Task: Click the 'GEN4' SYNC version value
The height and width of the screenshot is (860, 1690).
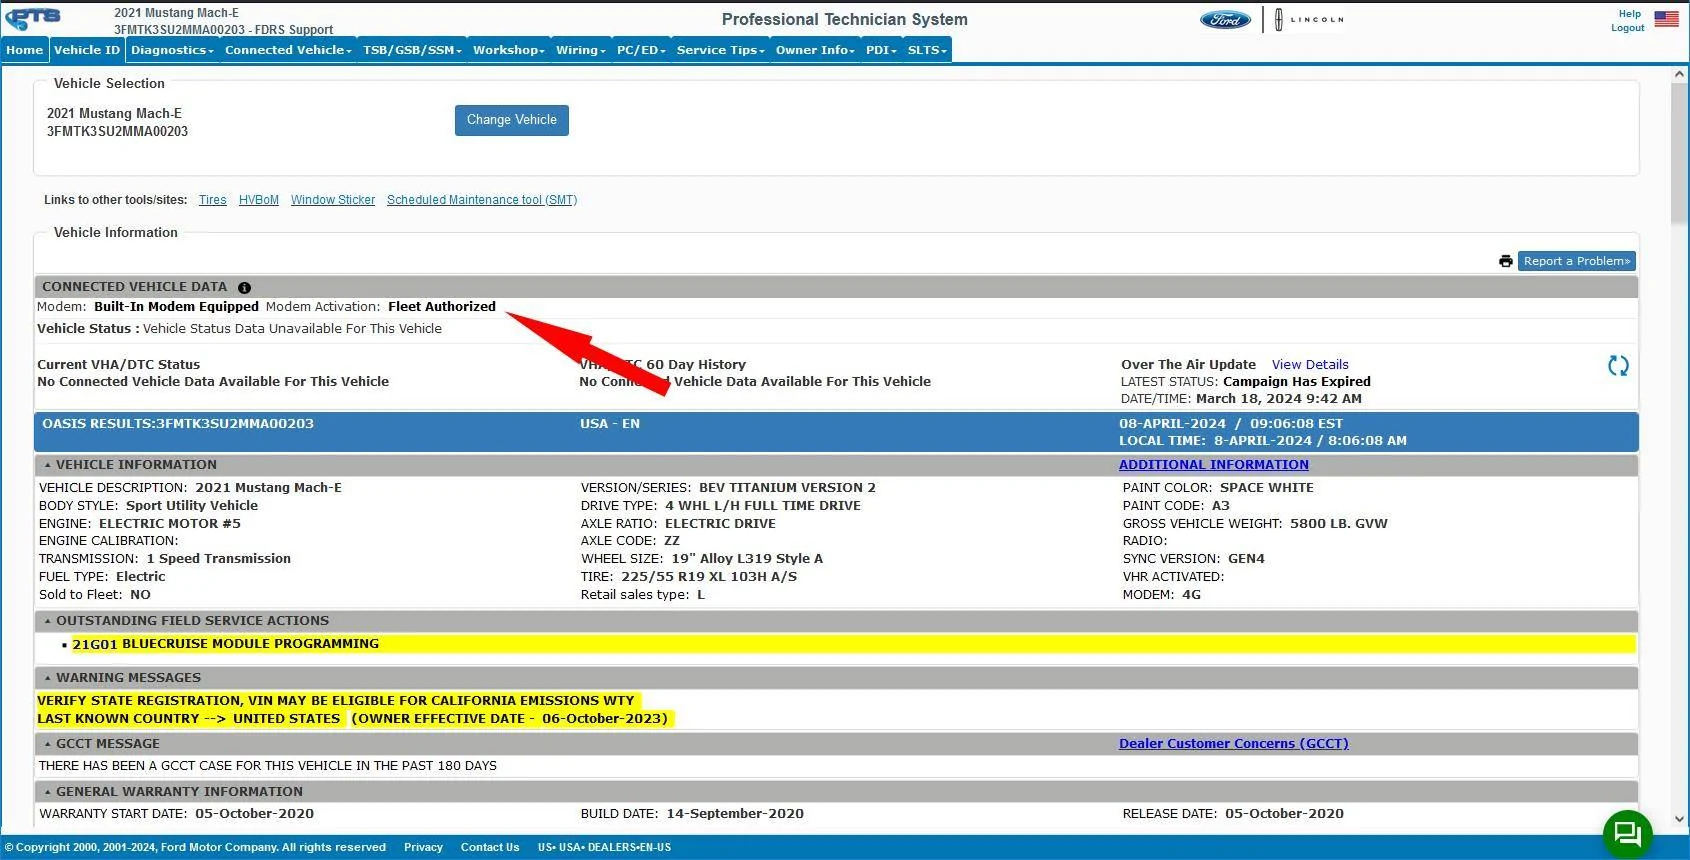Action: pyautogui.click(x=1246, y=559)
